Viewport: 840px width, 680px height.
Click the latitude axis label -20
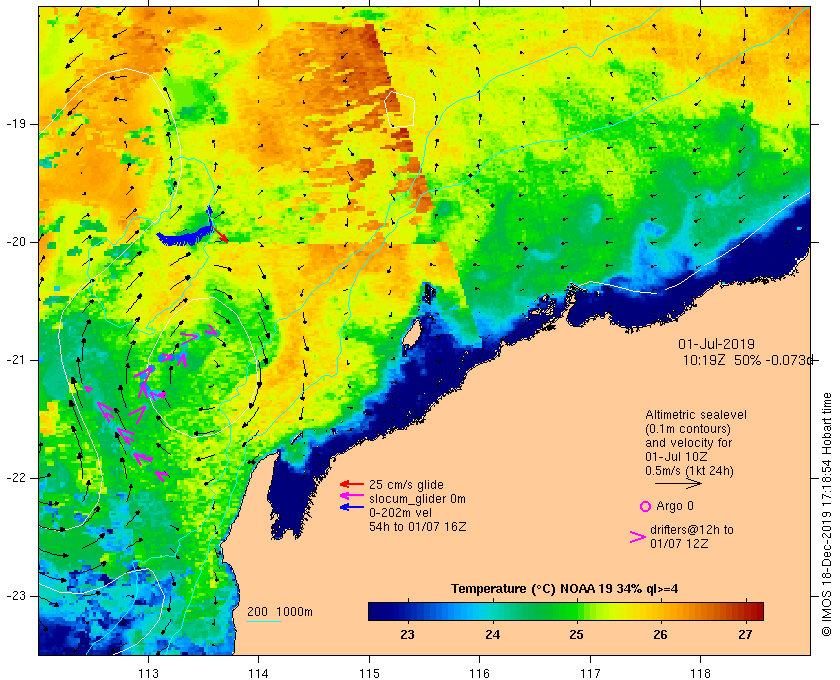(x=15, y=242)
